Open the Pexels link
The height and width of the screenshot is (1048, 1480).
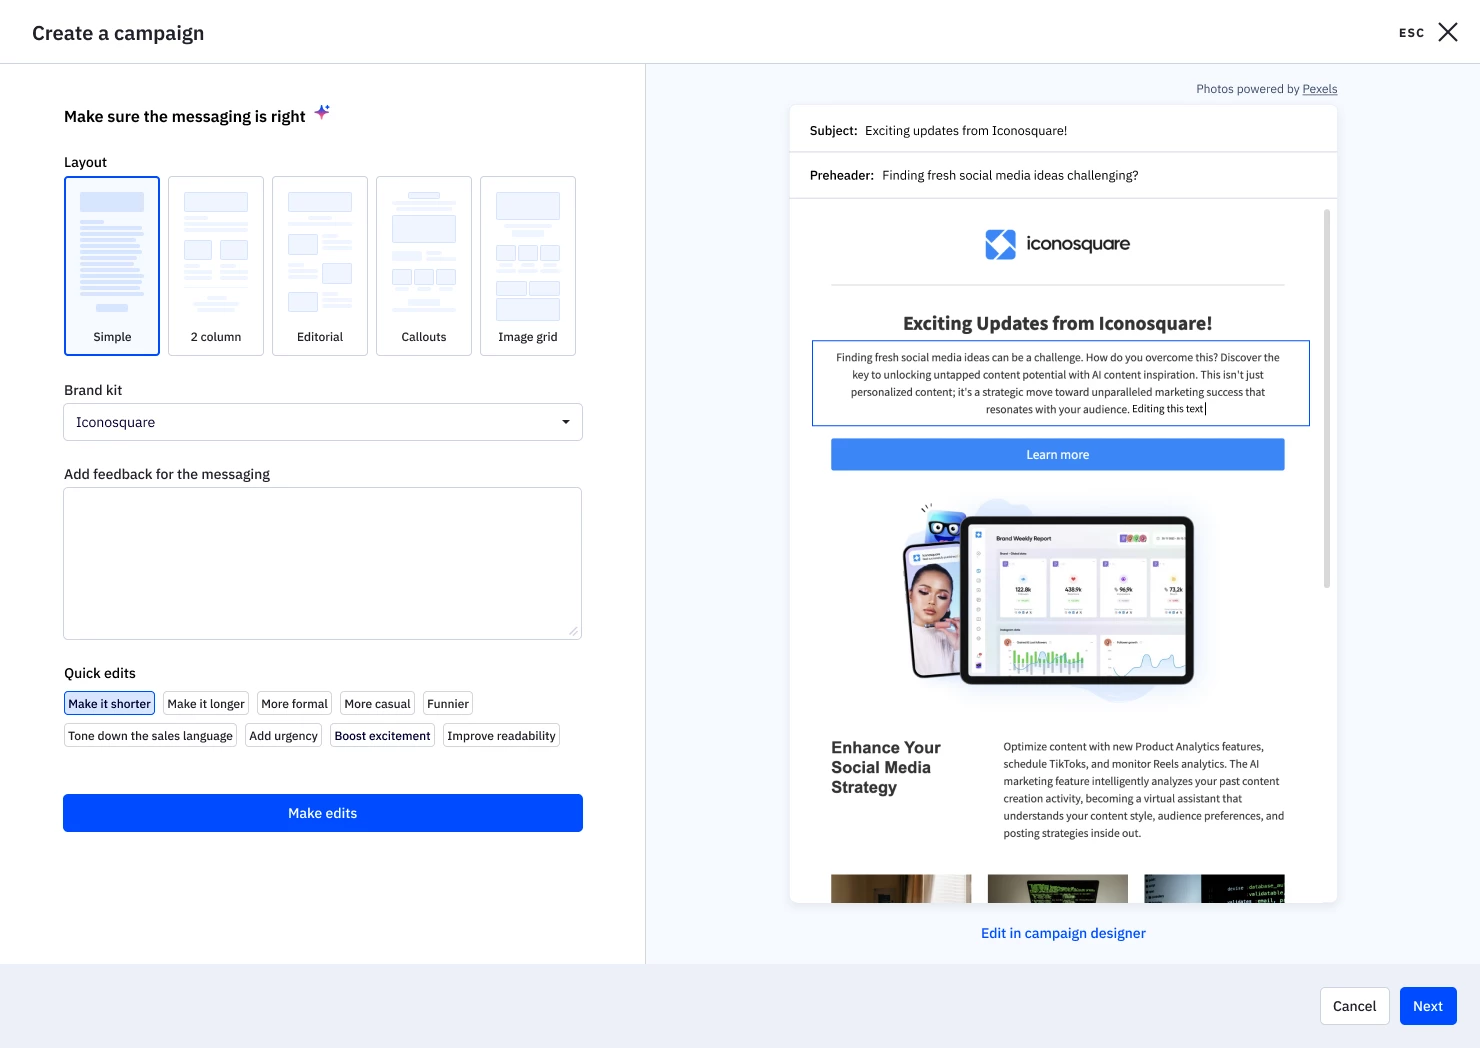[1319, 89]
